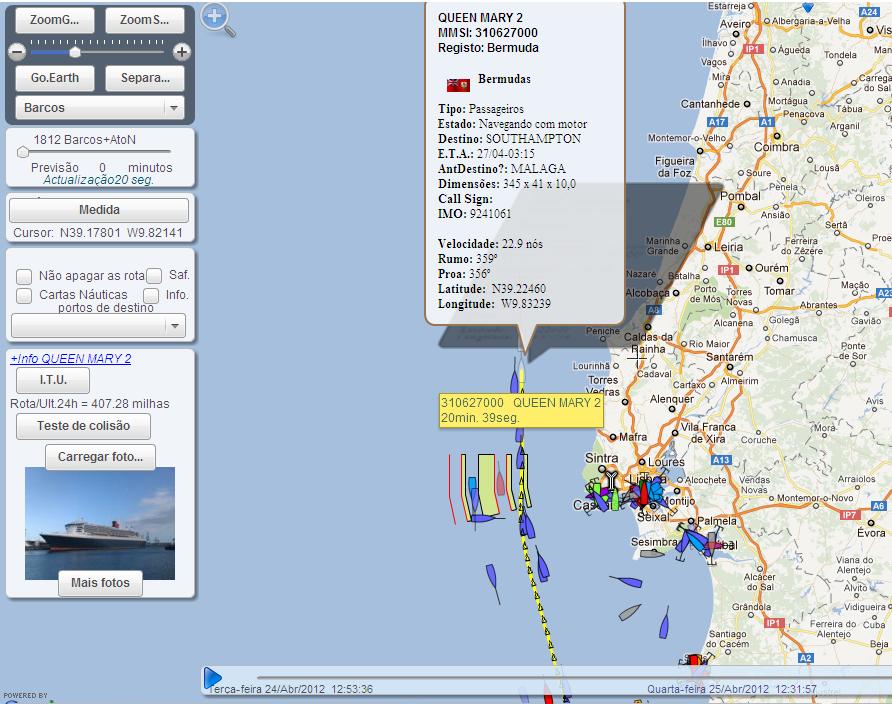Enable Cartas Náuticas checkbox
This screenshot has width=892, height=704.
pos(24,296)
